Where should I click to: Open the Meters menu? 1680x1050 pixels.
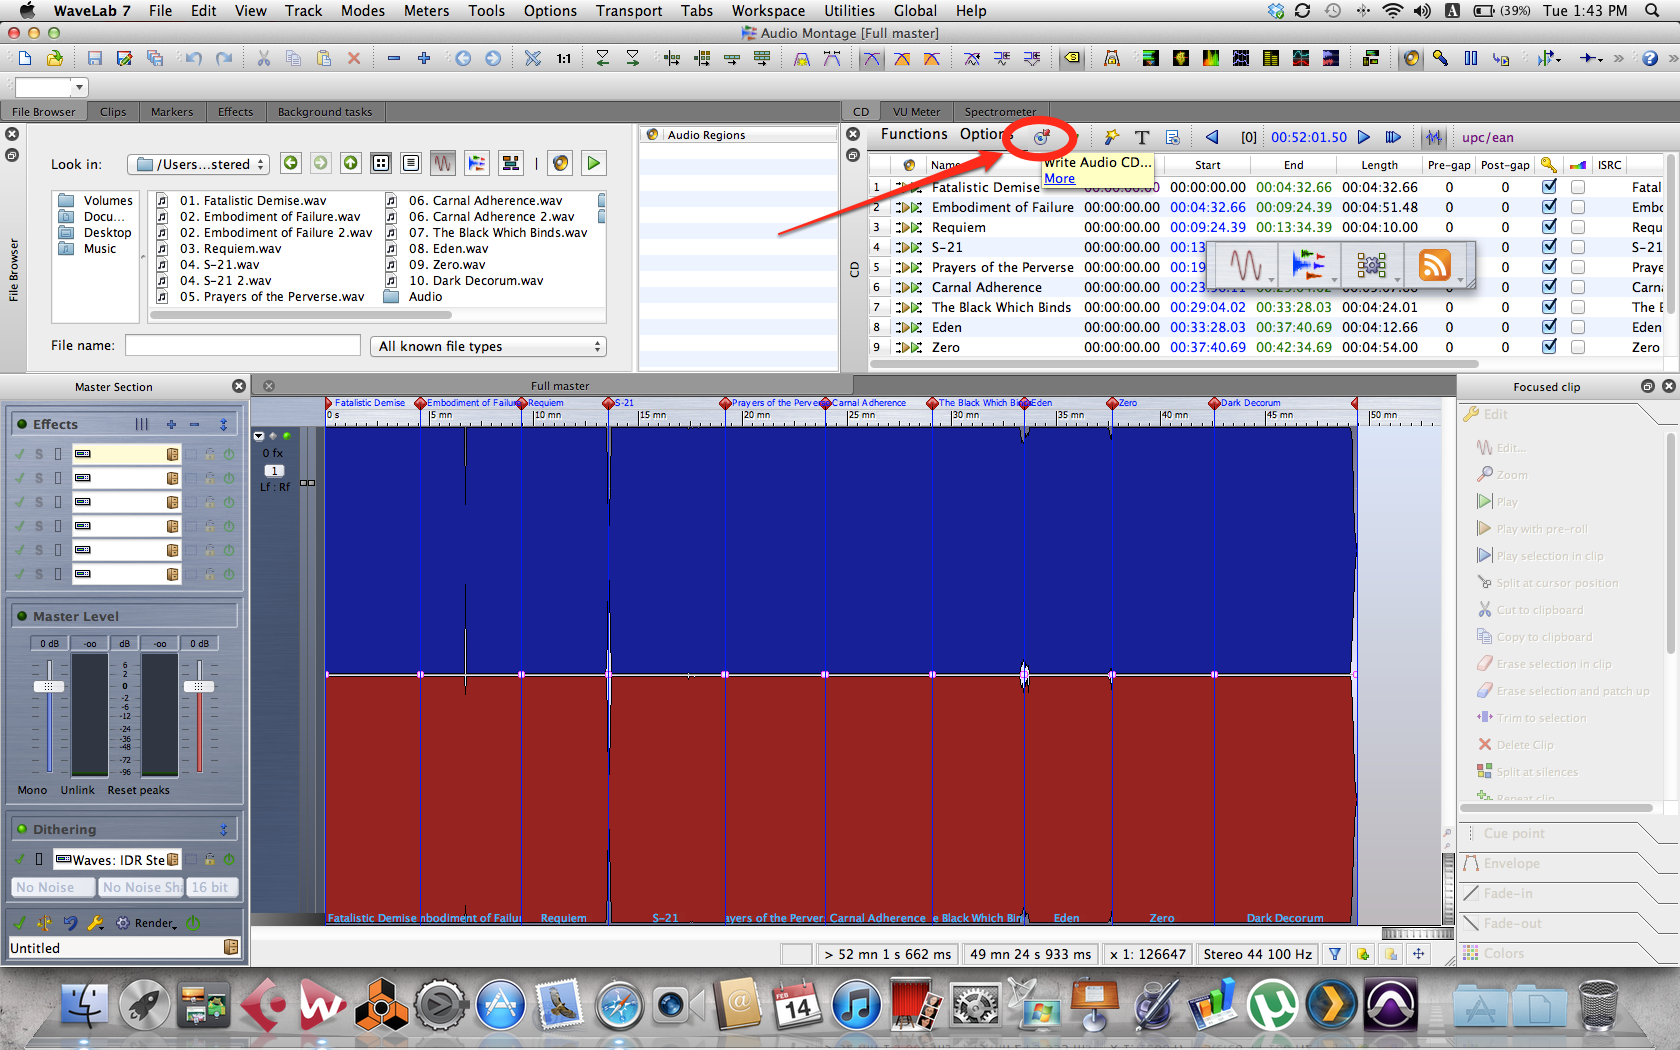click(426, 11)
